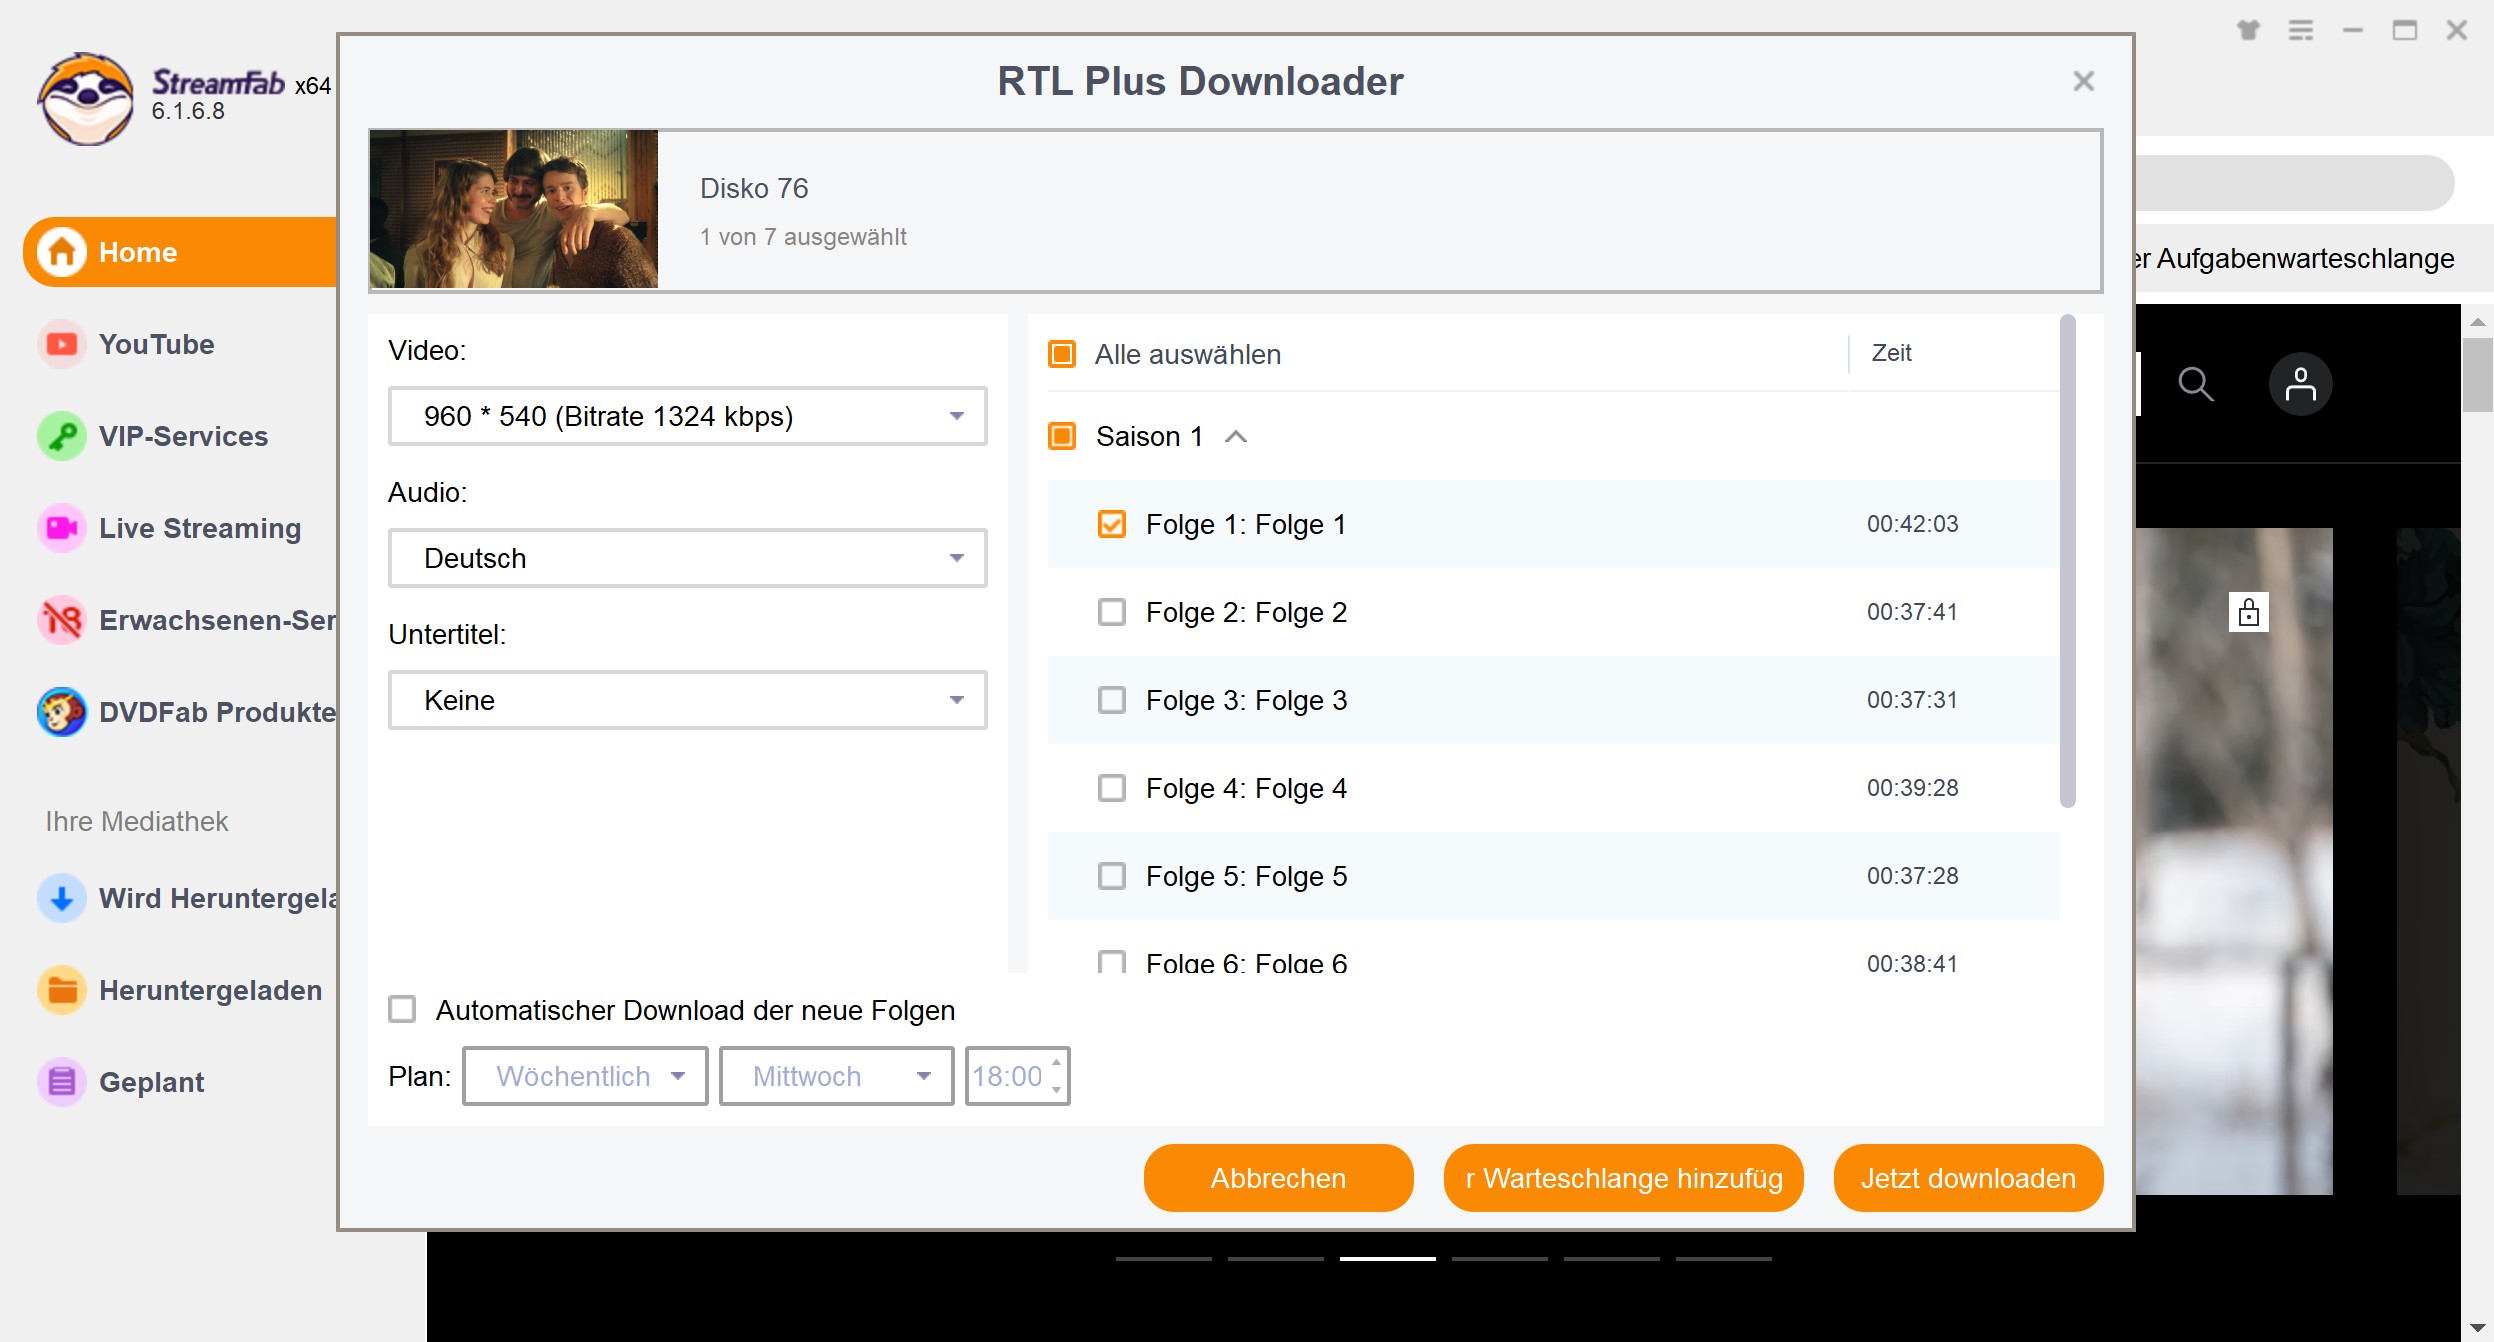Check Folge 6: Folge 6
2494x1342 pixels.
tap(1112, 962)
